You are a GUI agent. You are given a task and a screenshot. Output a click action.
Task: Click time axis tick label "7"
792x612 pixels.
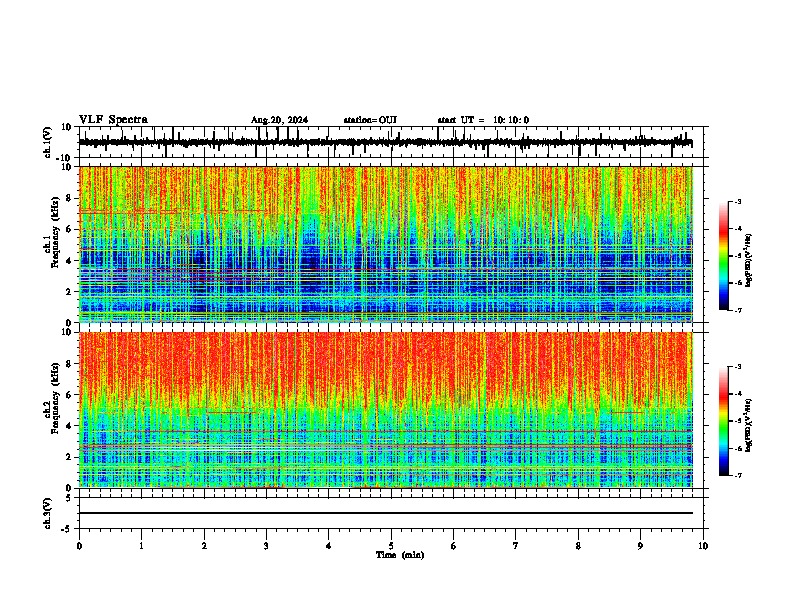[x=516, y=546]
